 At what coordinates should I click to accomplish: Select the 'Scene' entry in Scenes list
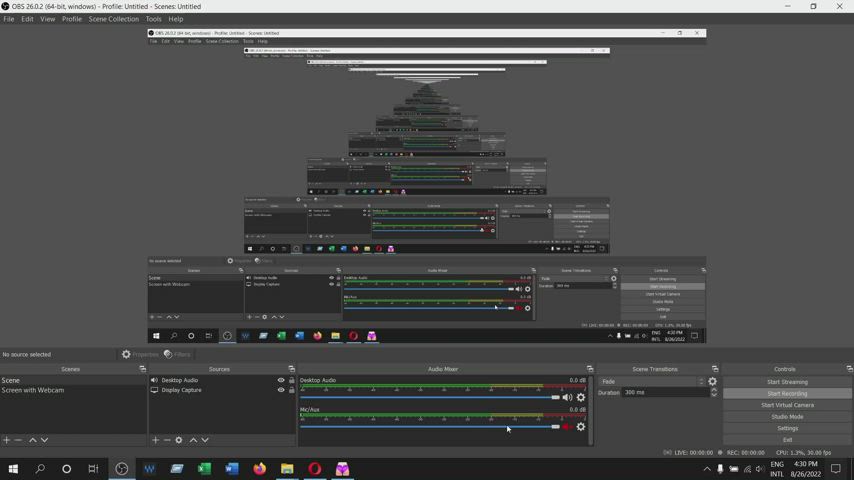(74, 380)
